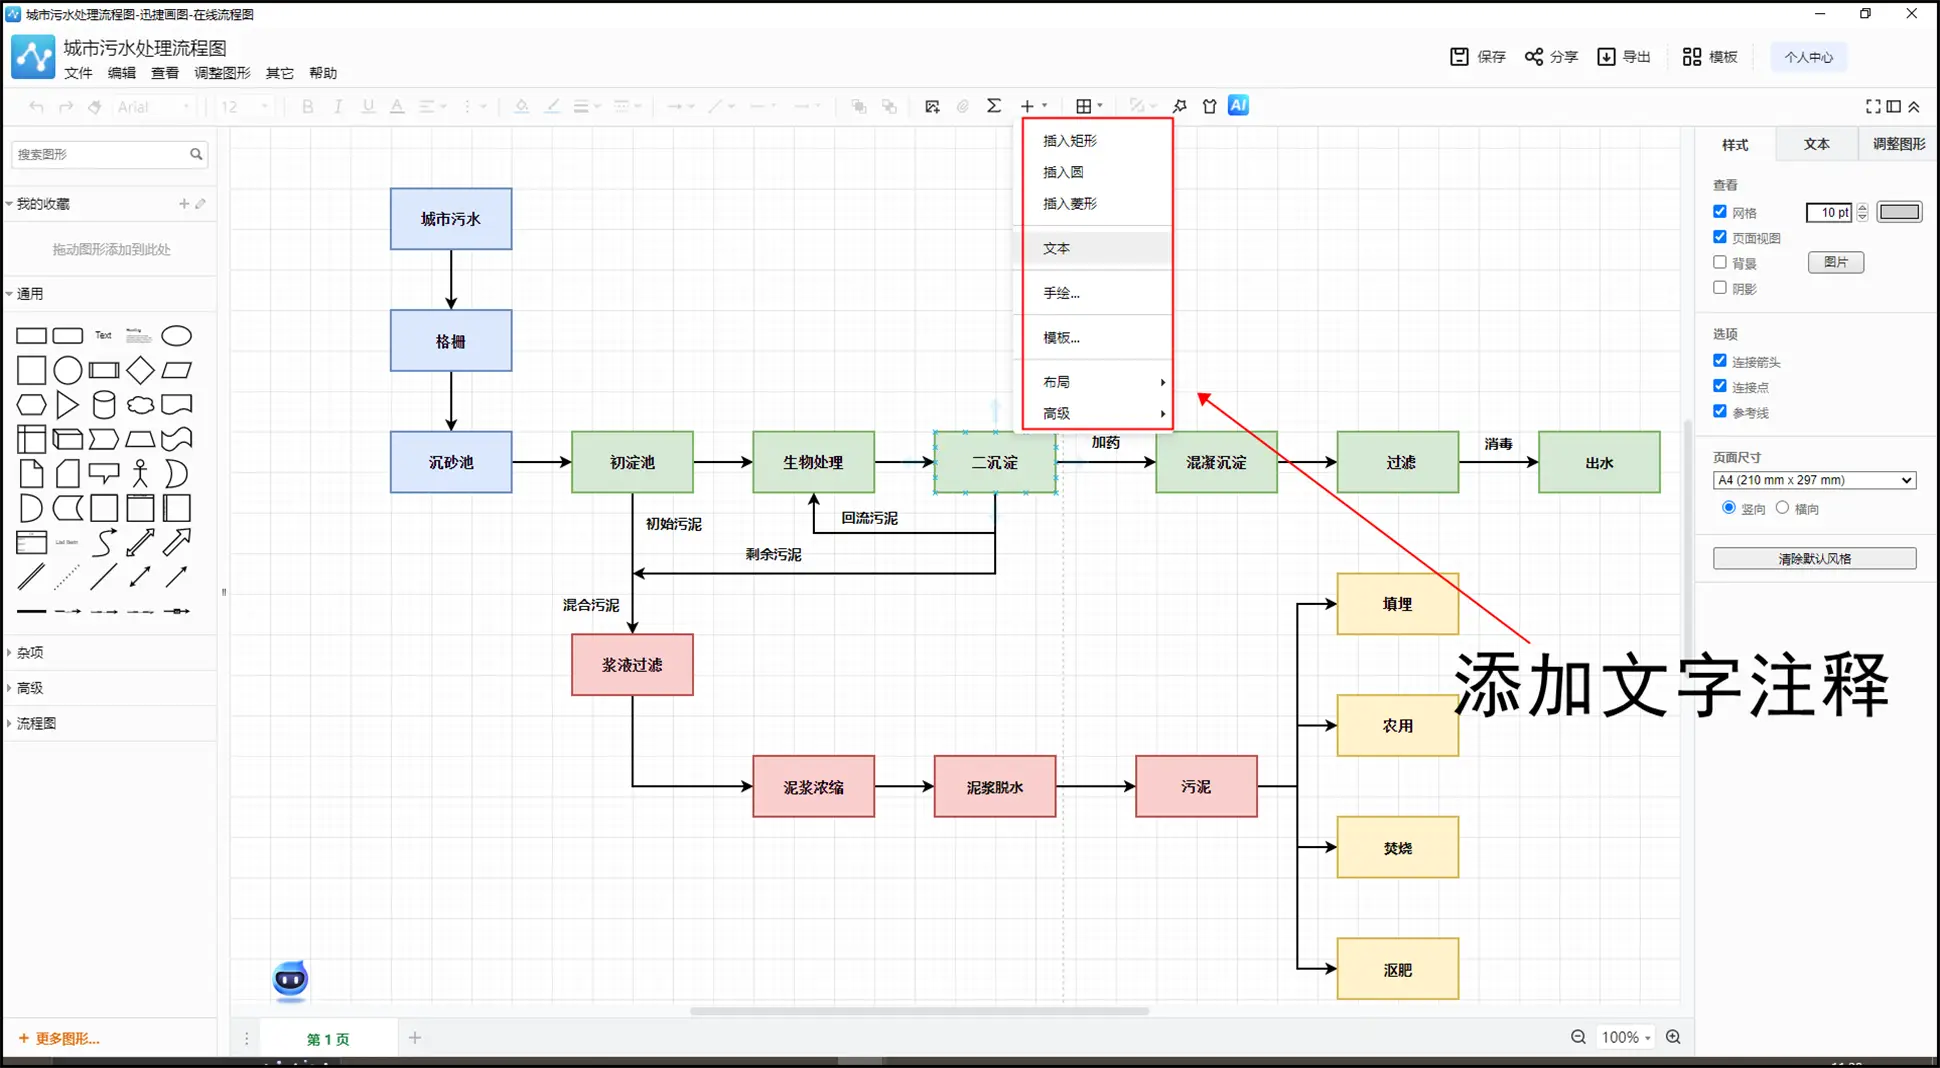Select the 竖向 portrait radio button
Screen dimensions: 1940x1068
click(1729, 508)
